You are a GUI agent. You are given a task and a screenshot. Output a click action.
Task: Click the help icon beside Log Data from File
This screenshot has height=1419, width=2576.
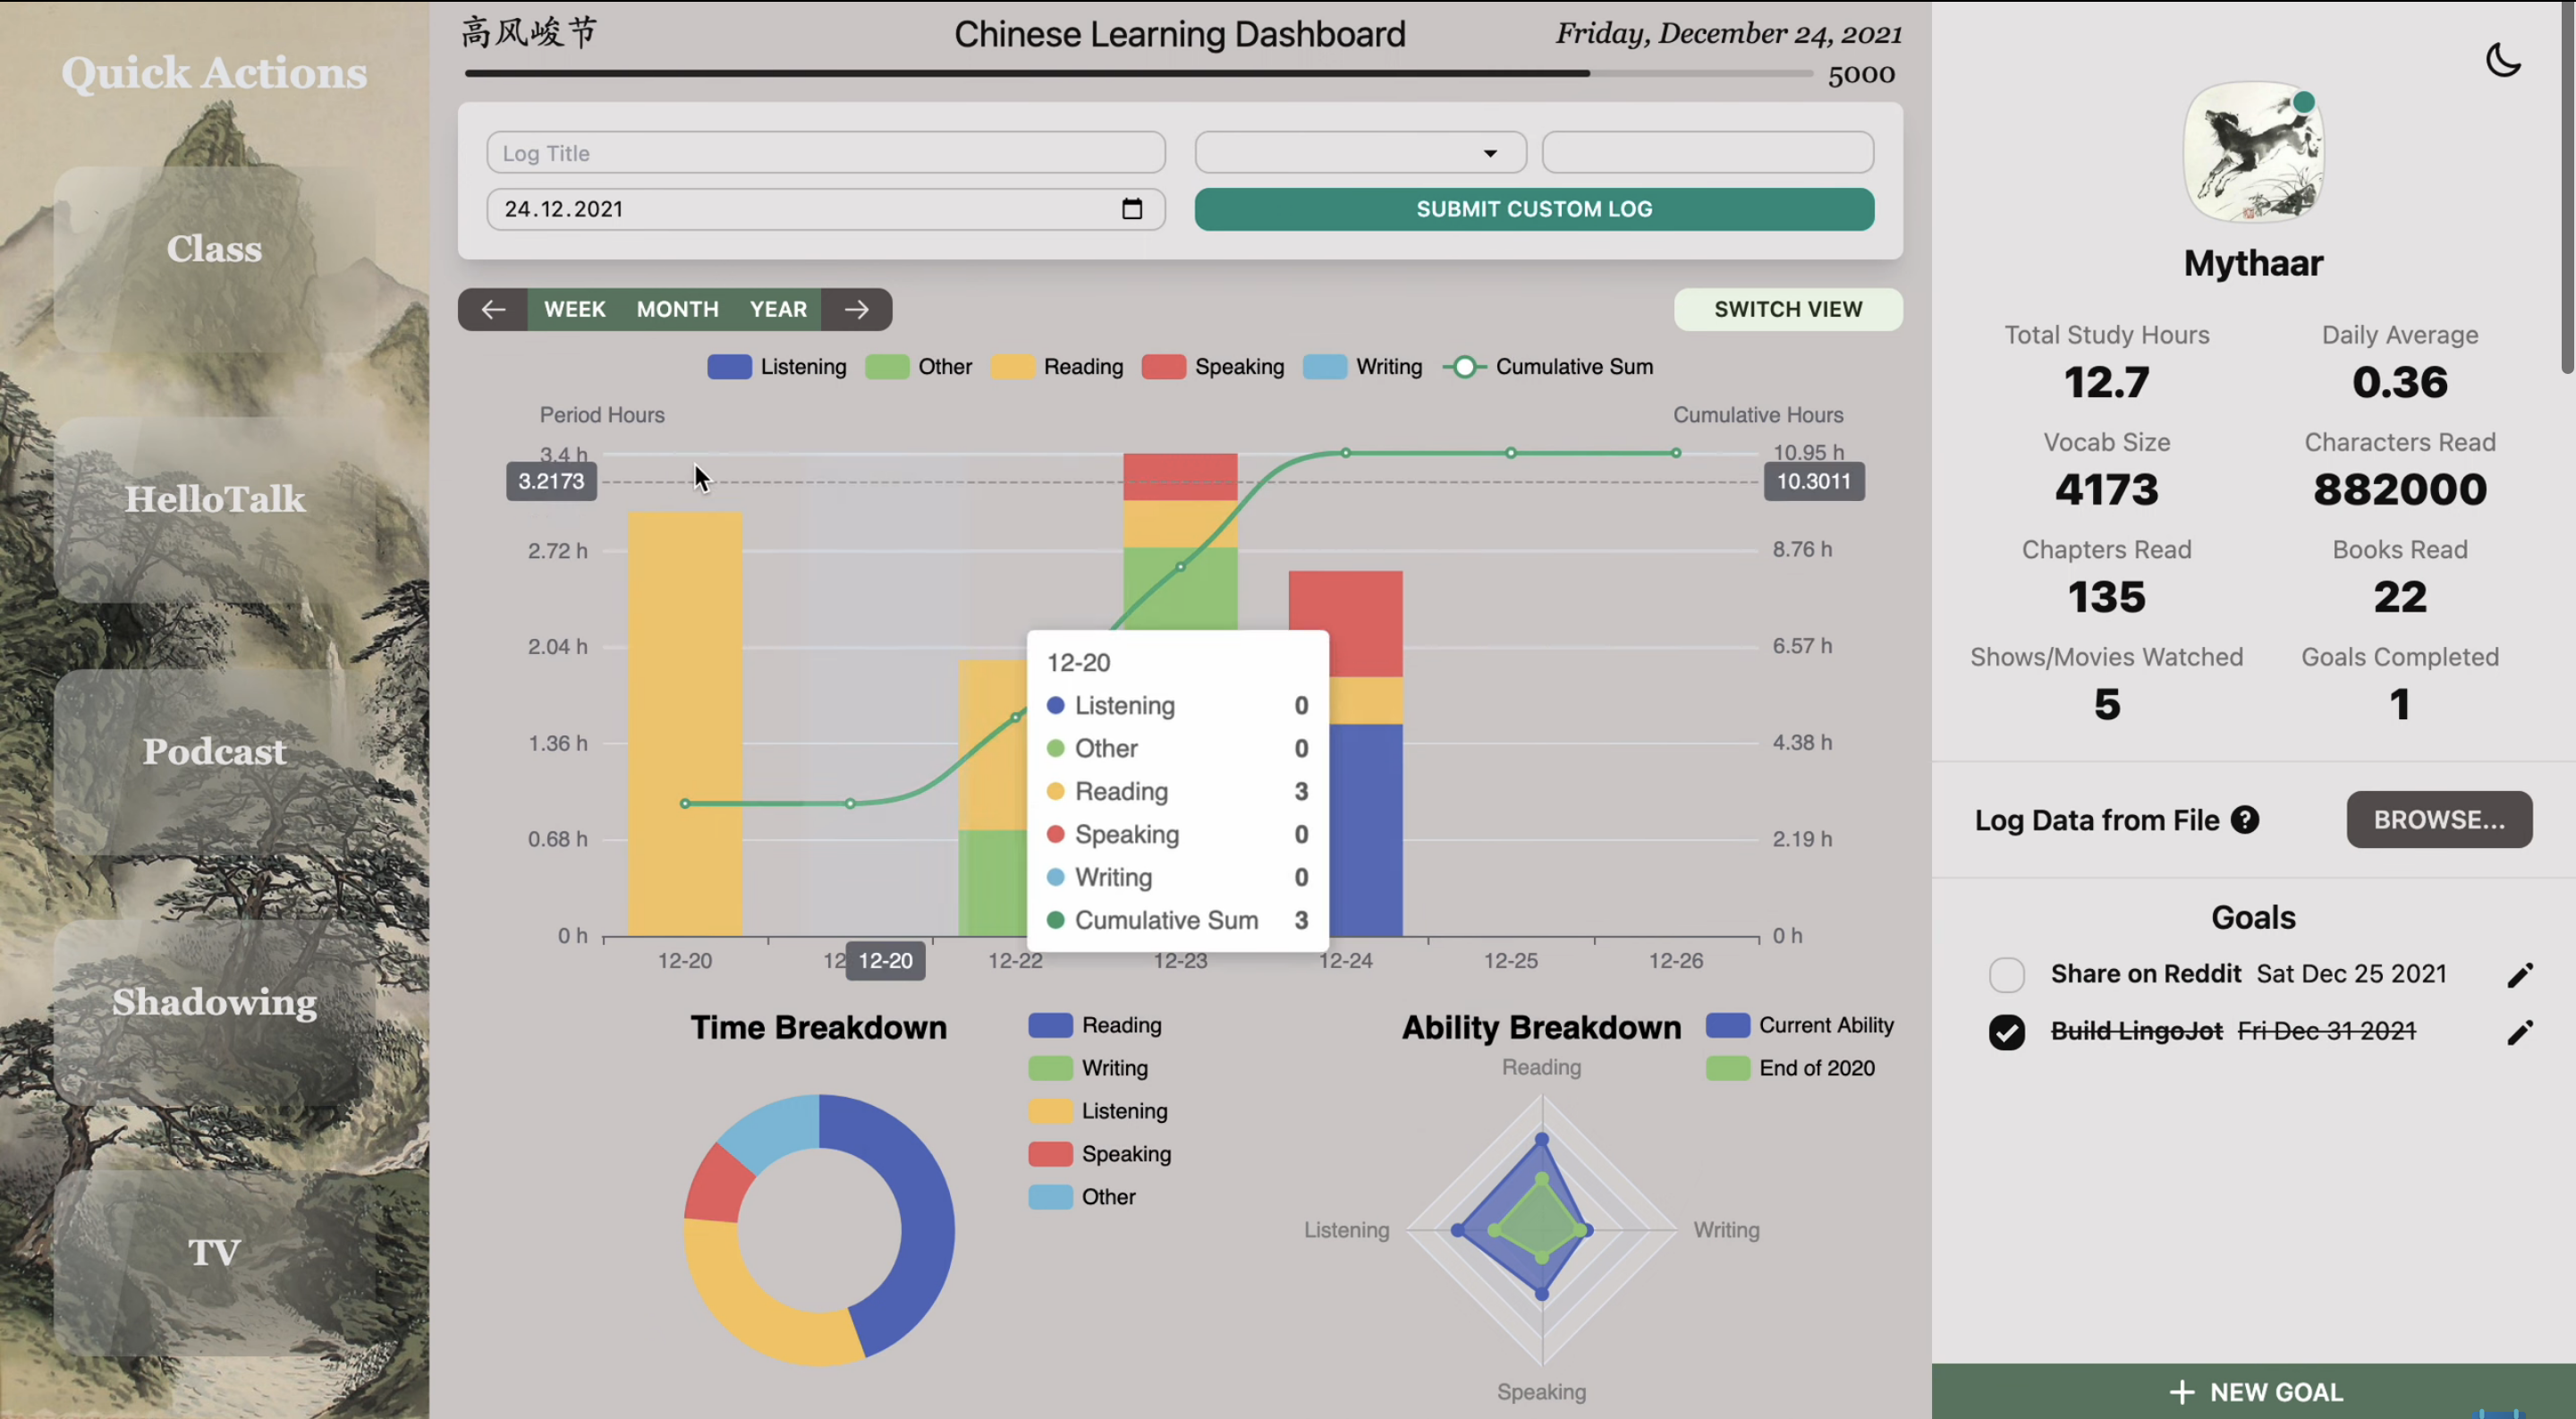(x=2245, y=820)
